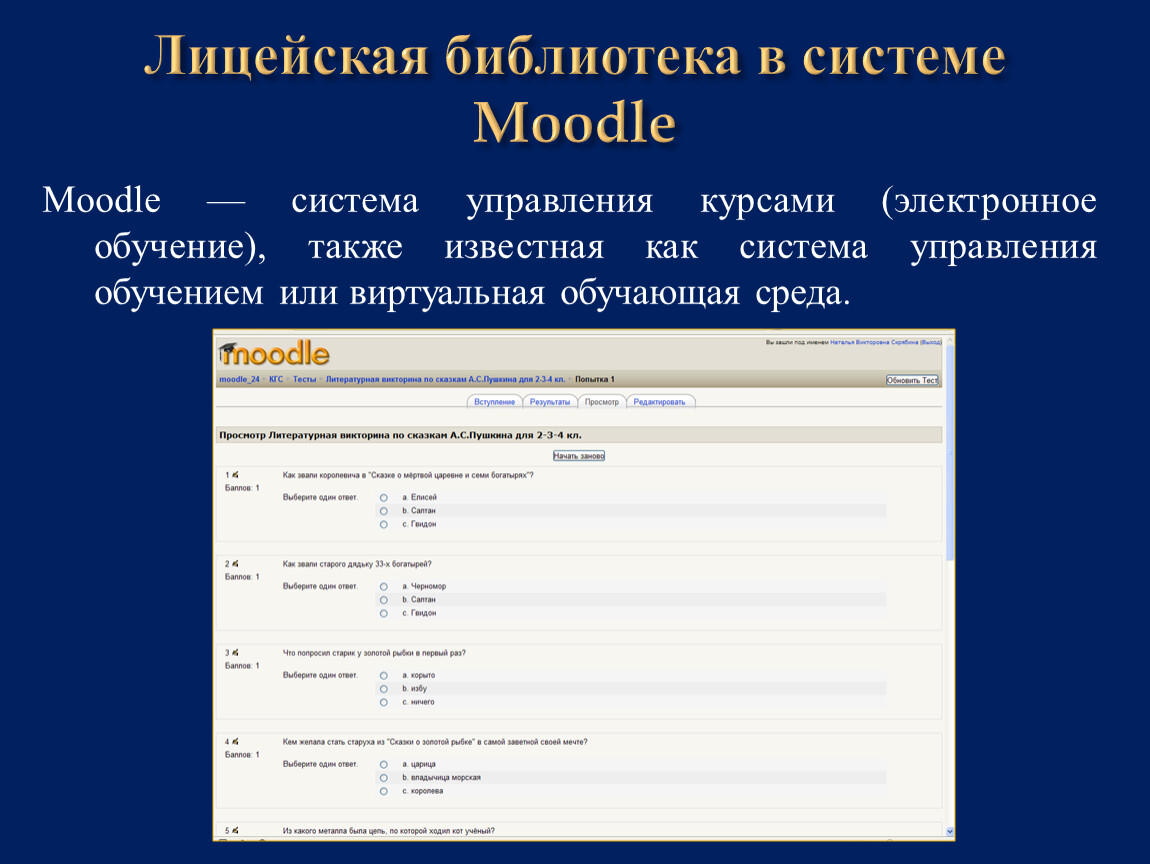Open the Редактировать tab
This screenshot has height=864, width=1150.
660,402
